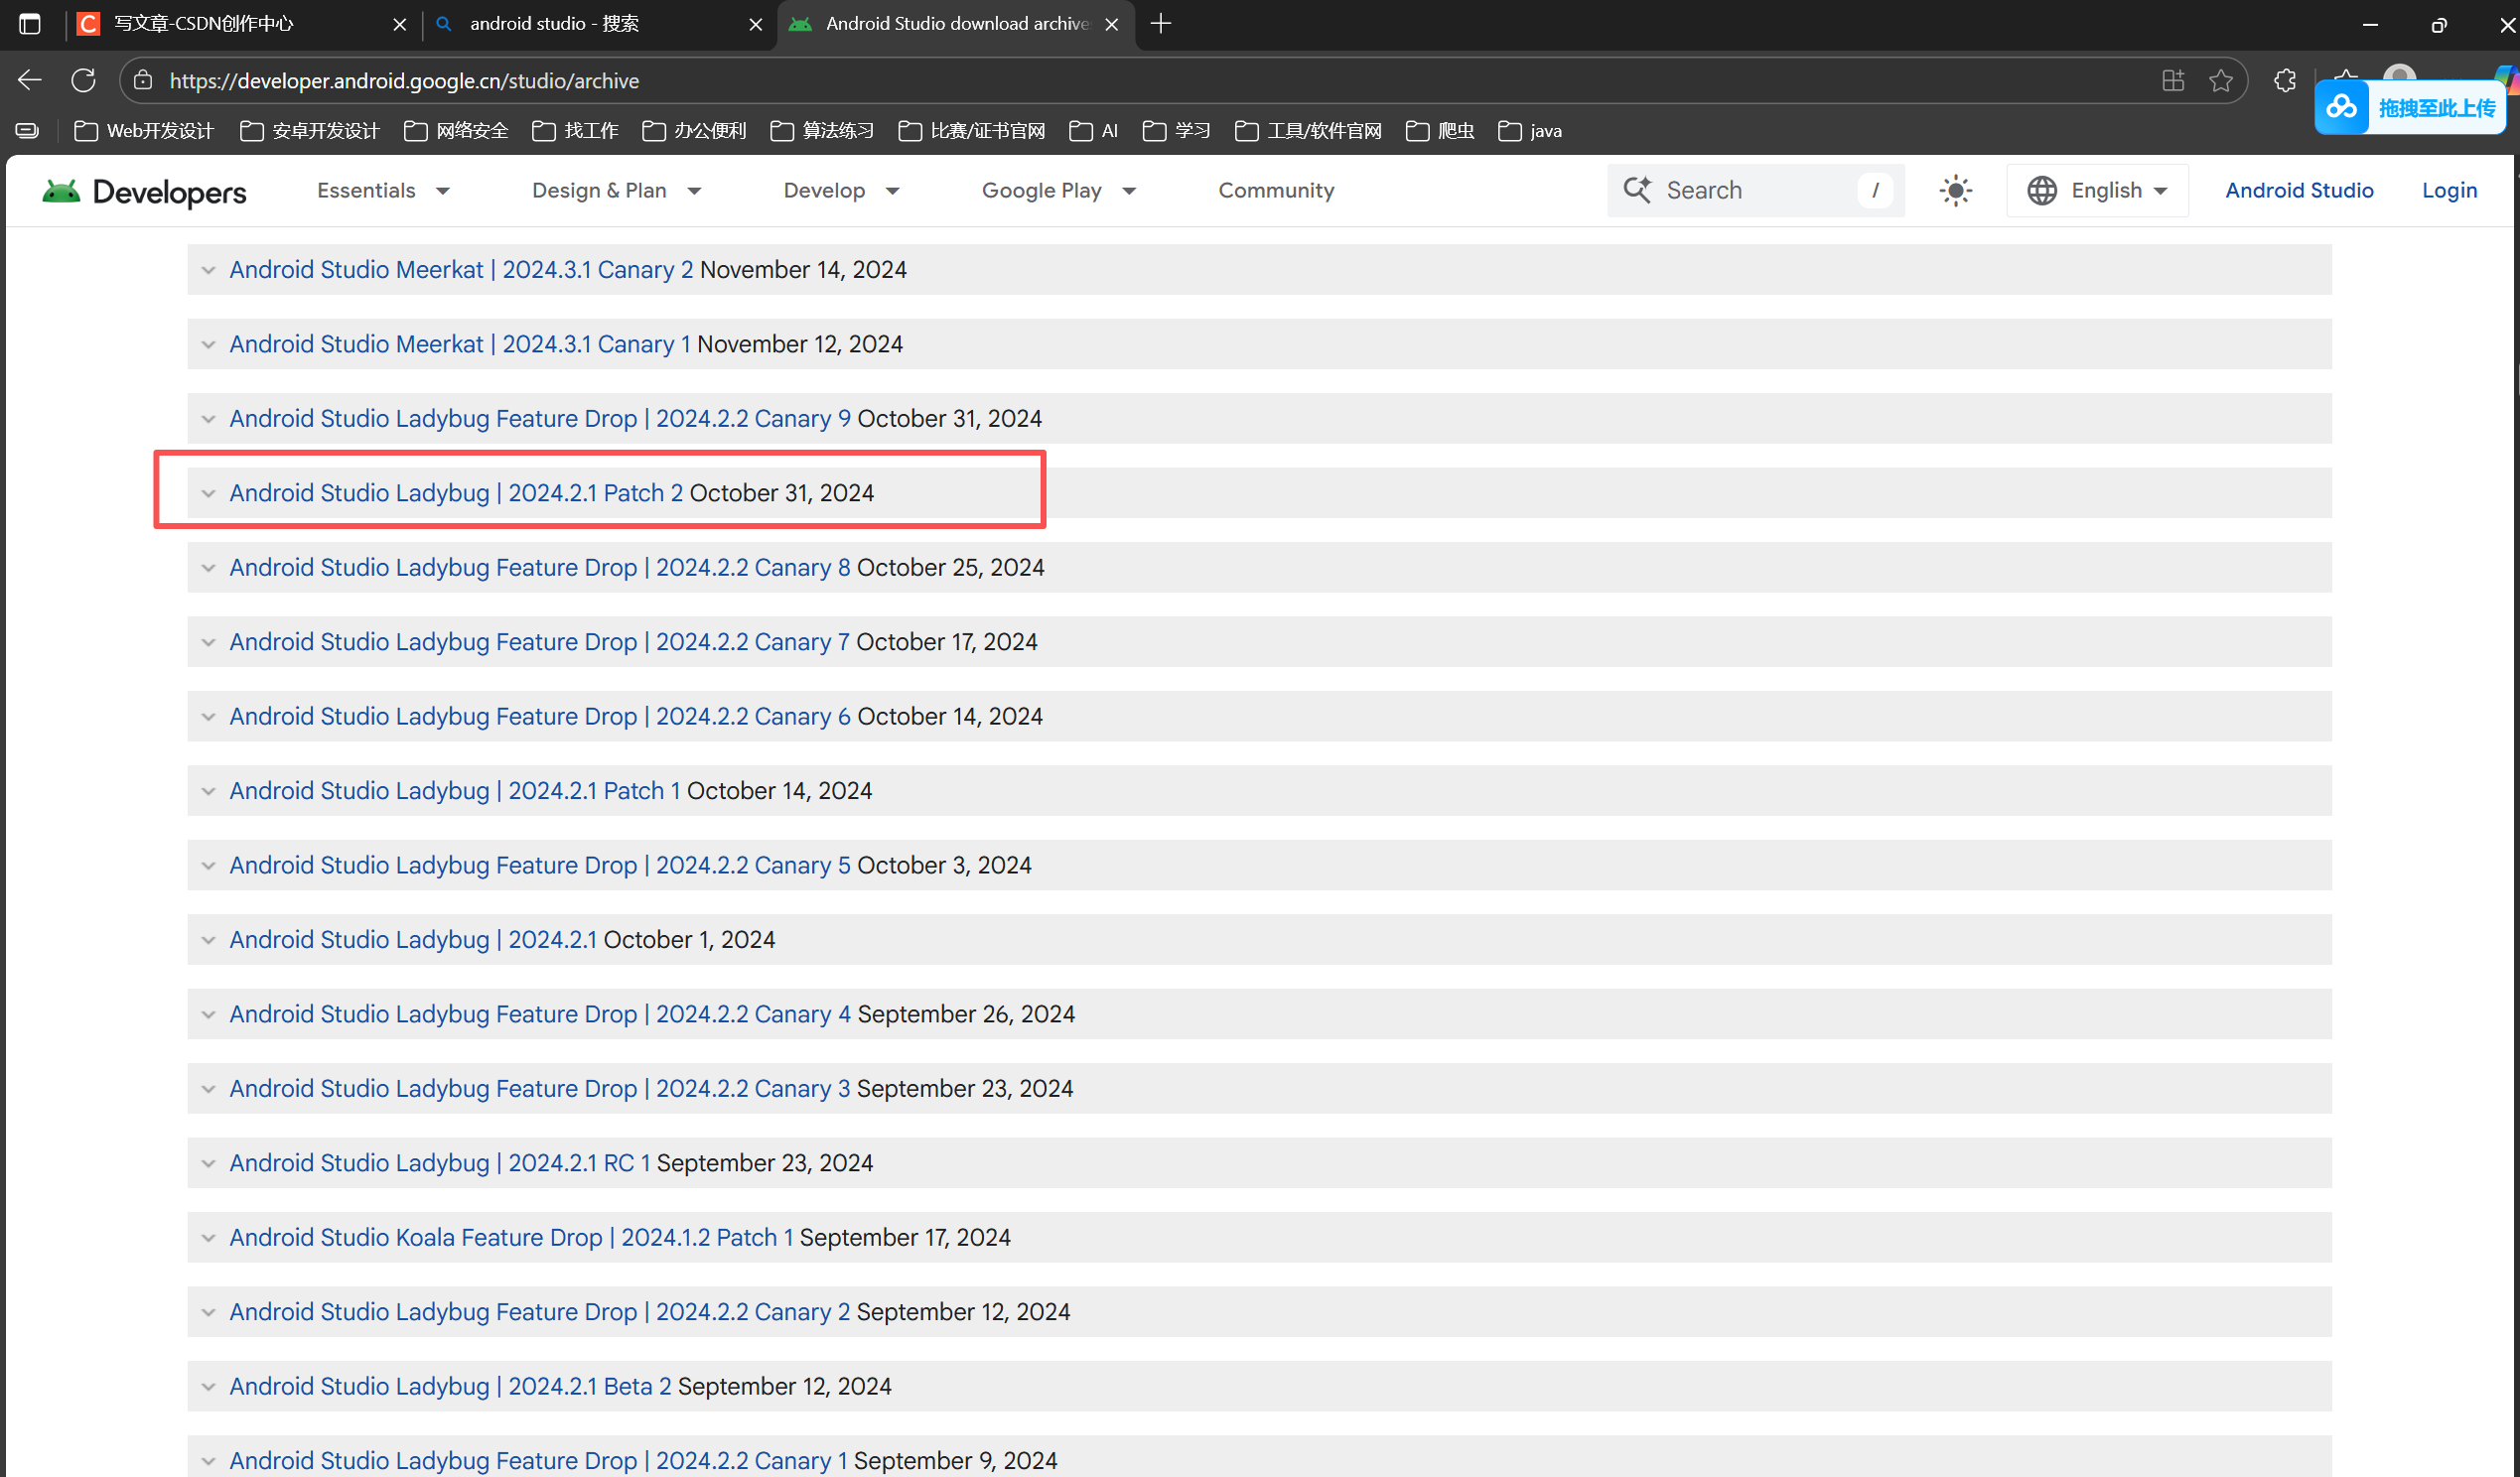The width and height of the screenshot is (2520, 1477).
Task: Open Ladybug Feature Drop 2024.2.2 Canary 2 link
Action: [540, 1312]
